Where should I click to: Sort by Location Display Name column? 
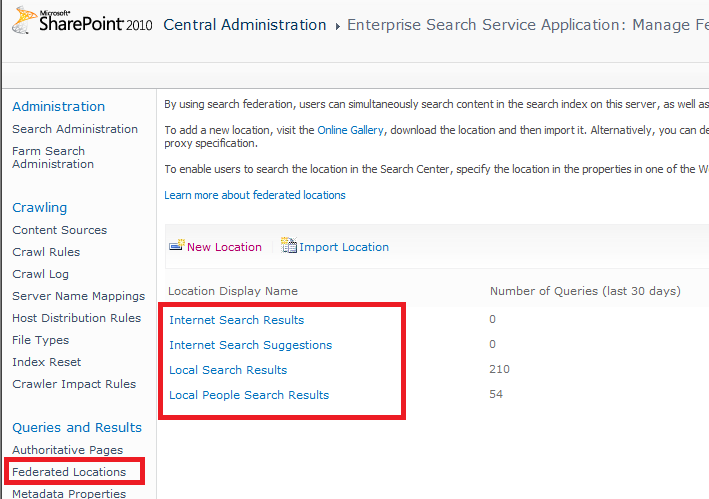232,291
